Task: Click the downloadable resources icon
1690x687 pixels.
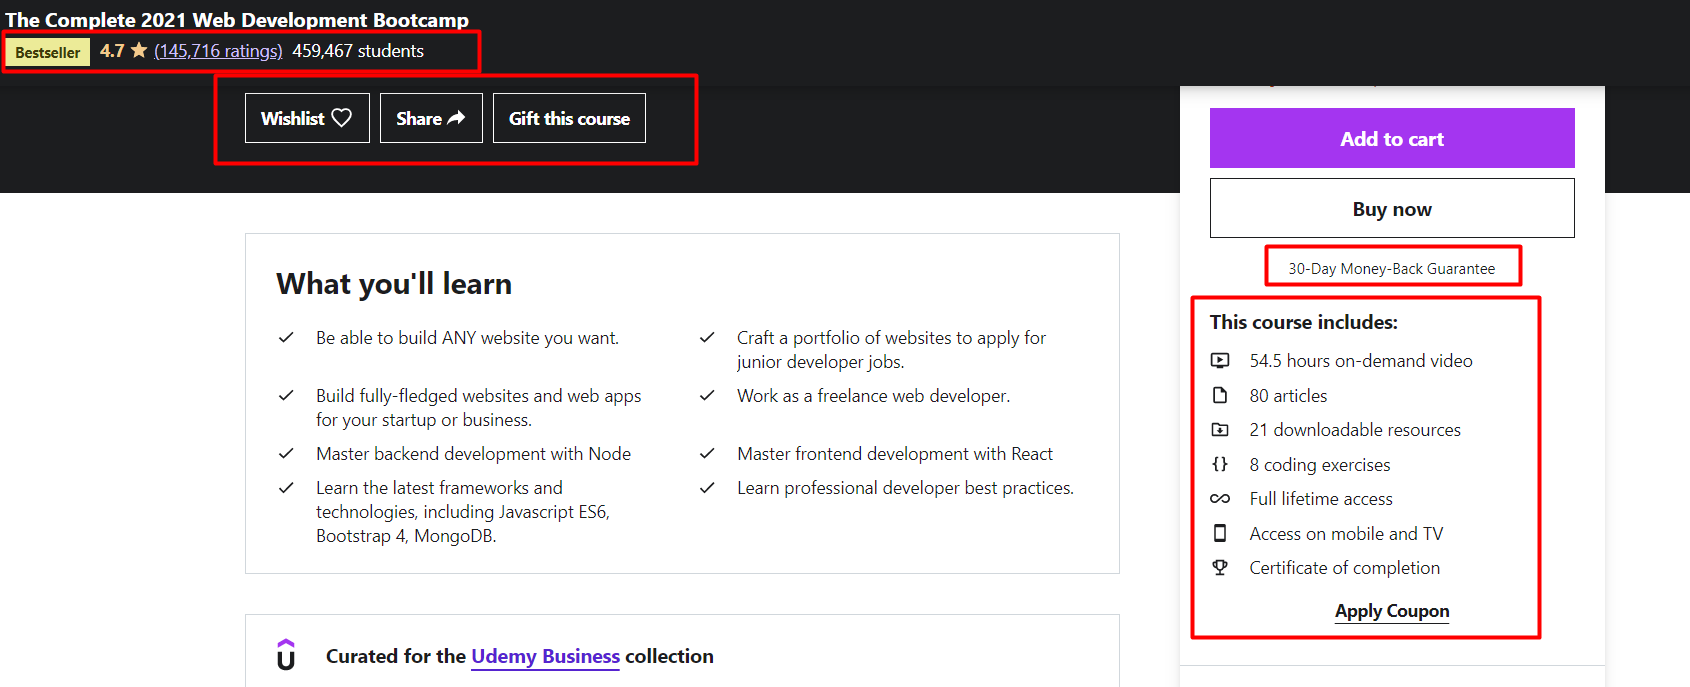Action: point(1220,430)
